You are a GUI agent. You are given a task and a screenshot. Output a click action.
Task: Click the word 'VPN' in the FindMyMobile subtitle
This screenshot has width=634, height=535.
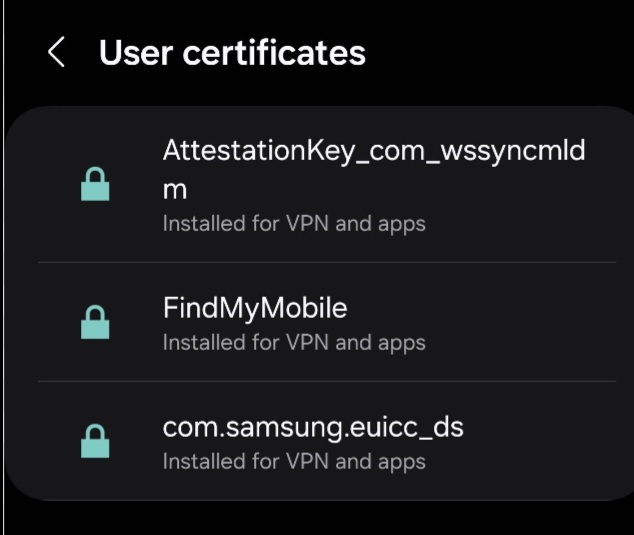(x=307, y=343)
